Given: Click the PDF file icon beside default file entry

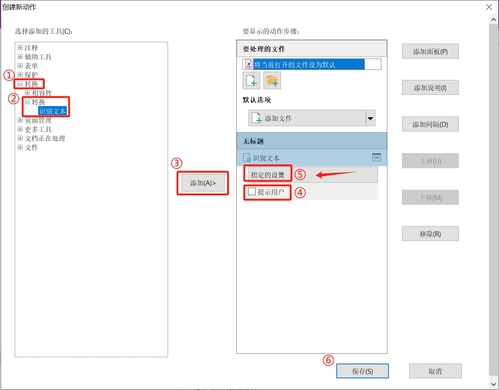Looking at the screenshot, I should click(x=248, y=64).
